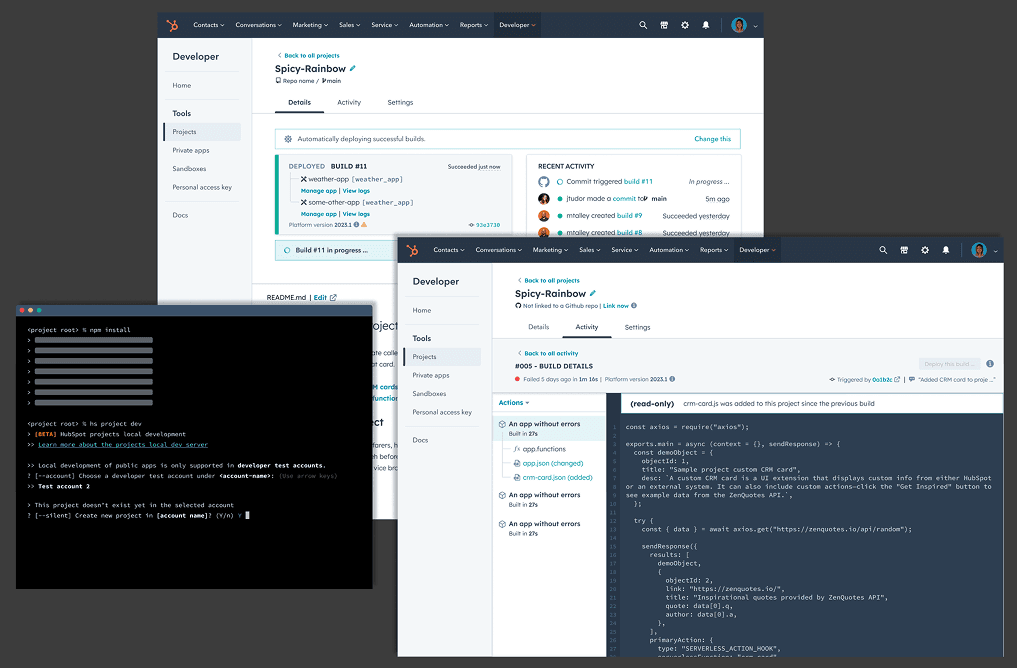
Task: Open the notifications bell icon
Action: pos(945,251)
